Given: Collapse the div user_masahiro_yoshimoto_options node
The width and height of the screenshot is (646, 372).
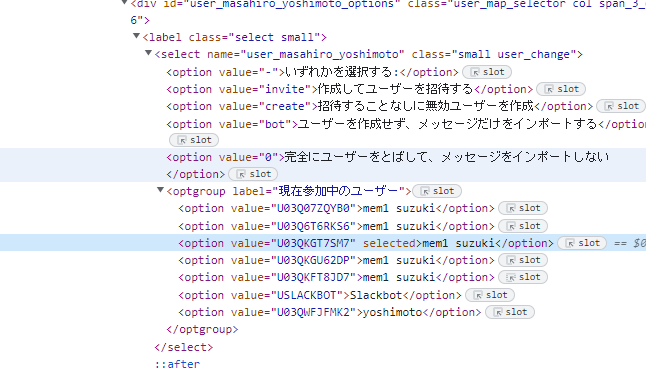Looking at the screenshot, I should pos(124,2).
